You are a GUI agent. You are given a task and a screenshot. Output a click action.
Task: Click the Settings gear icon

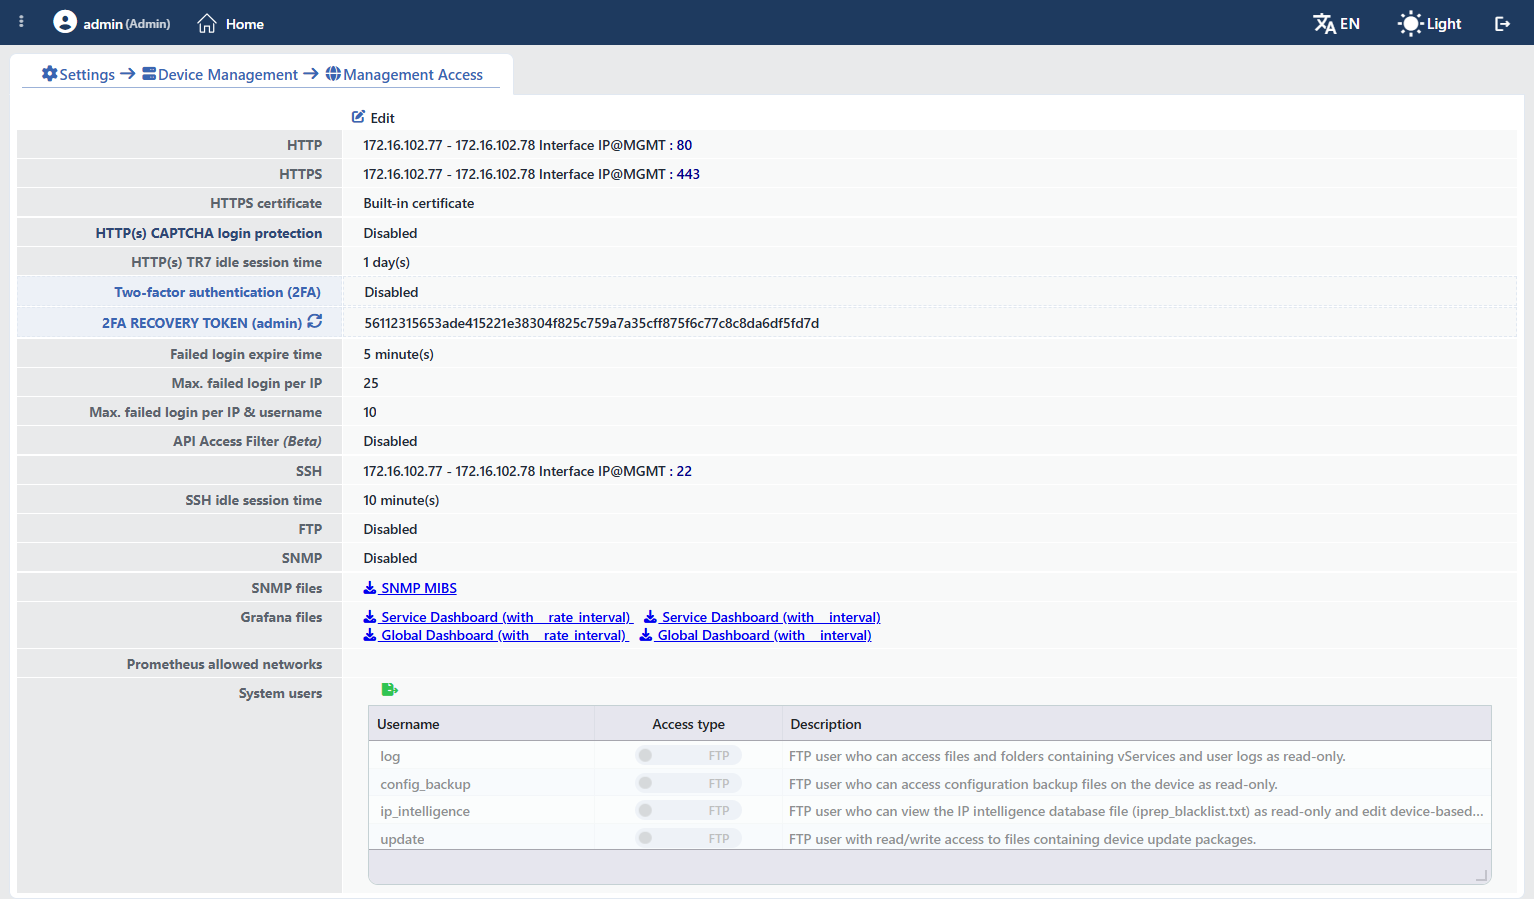(x=49, y=74)
